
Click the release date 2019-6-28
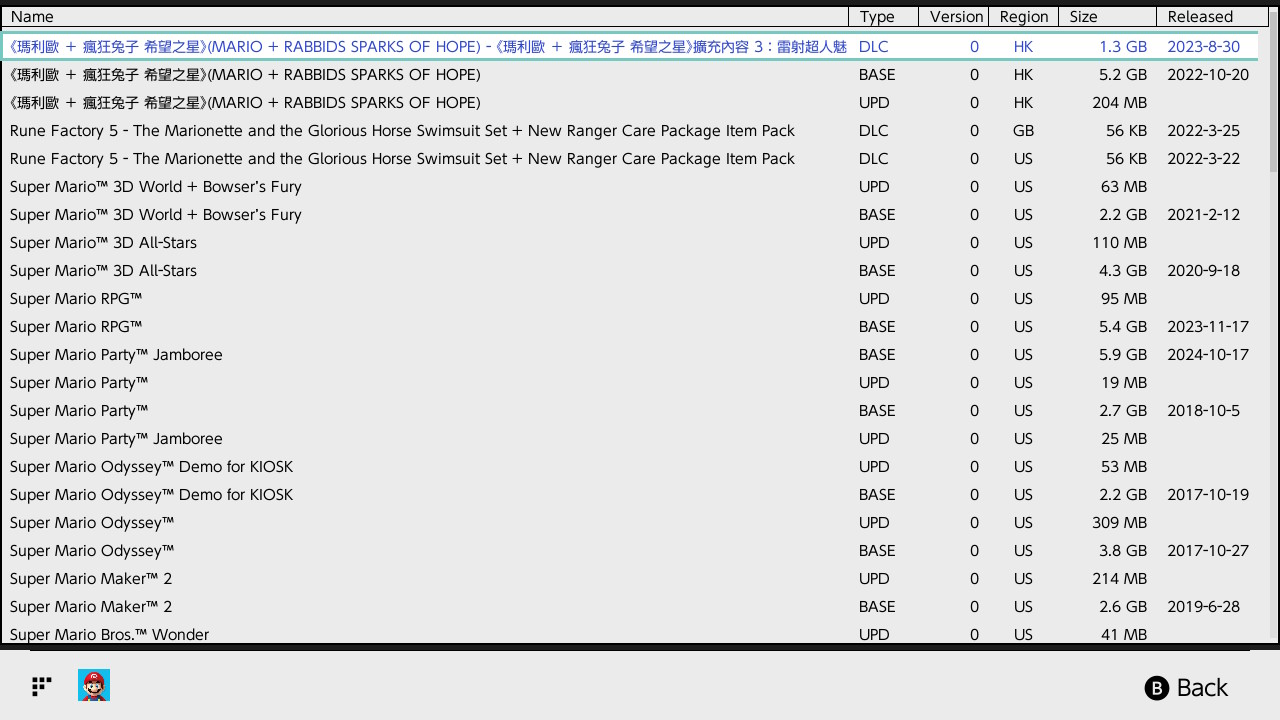tap(1203, 606)
